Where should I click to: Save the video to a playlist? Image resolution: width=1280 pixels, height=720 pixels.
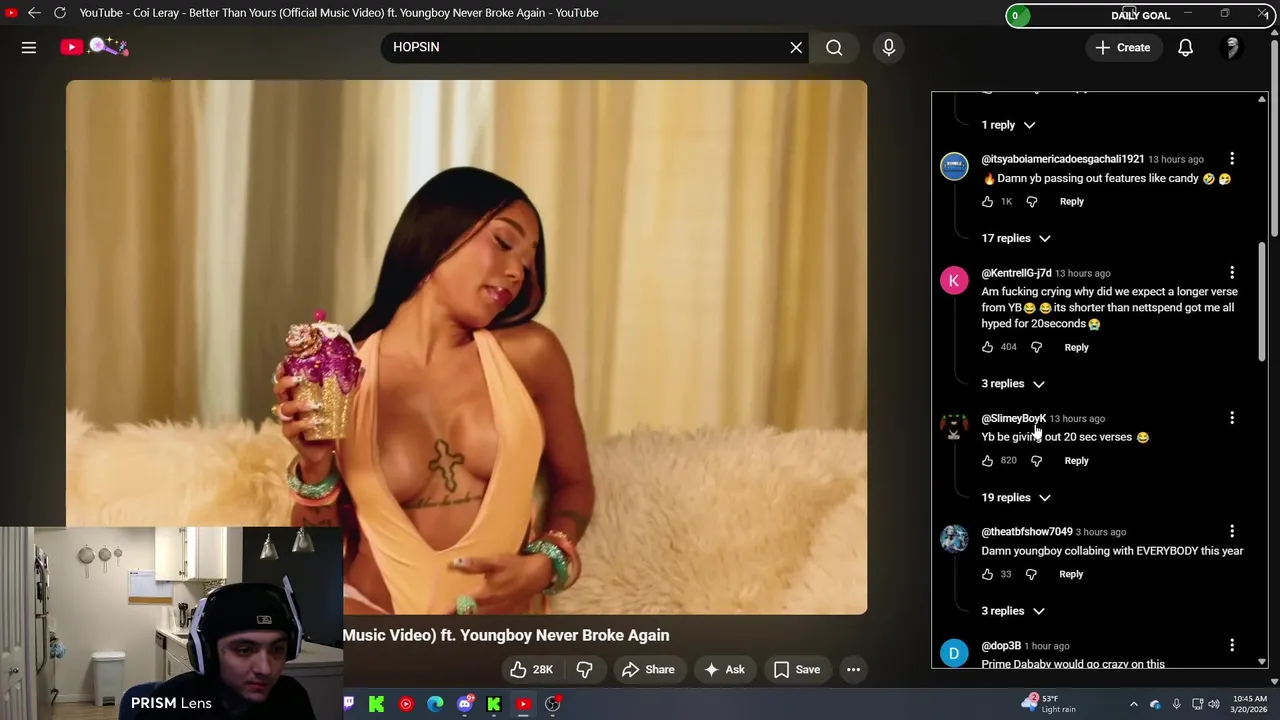click(797, 670)
